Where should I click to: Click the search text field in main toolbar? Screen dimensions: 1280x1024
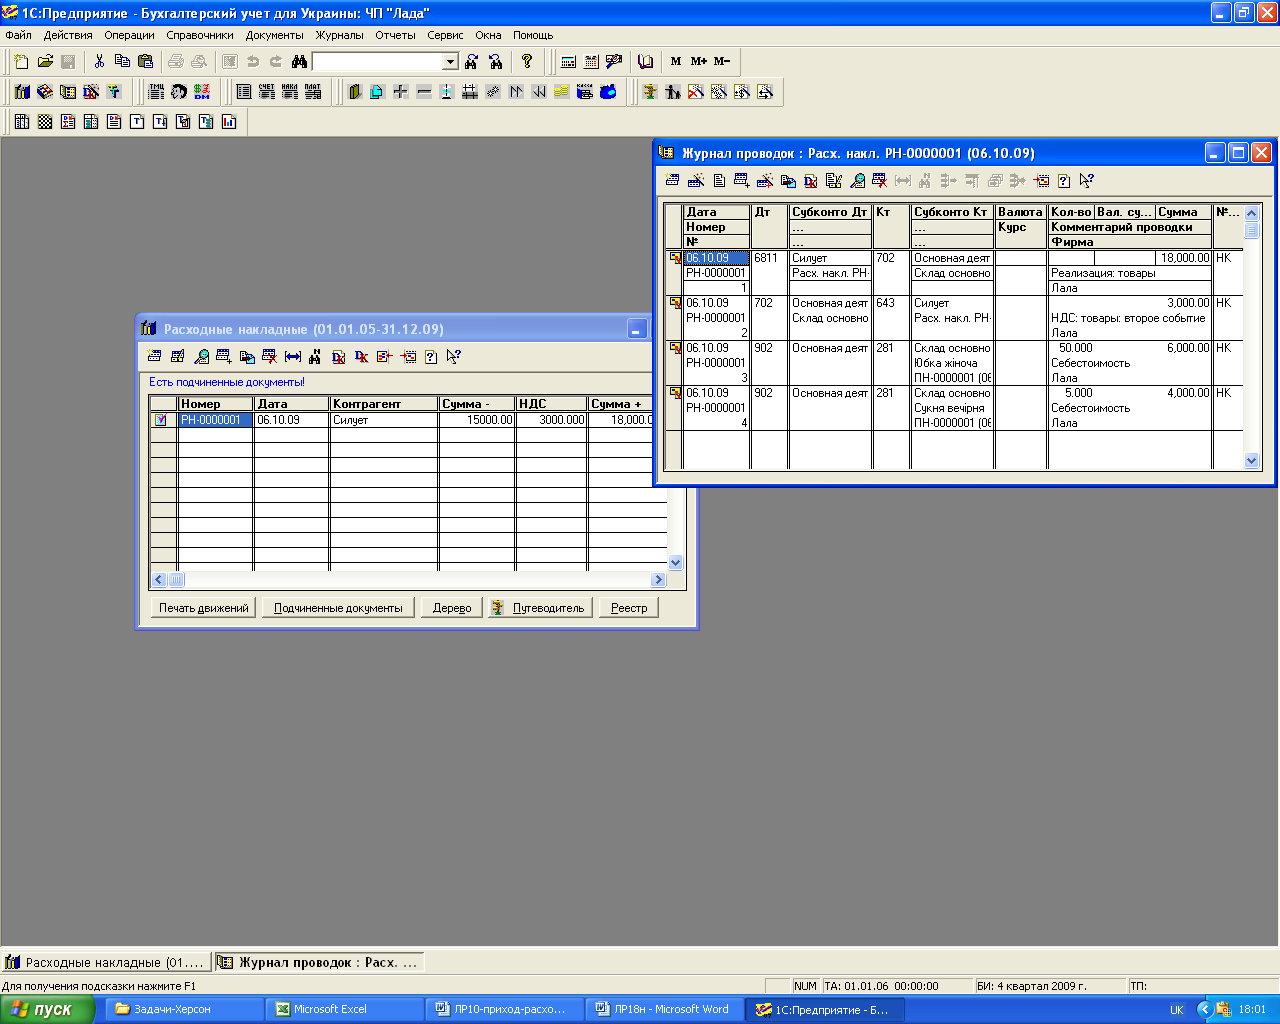pos(377,62)
